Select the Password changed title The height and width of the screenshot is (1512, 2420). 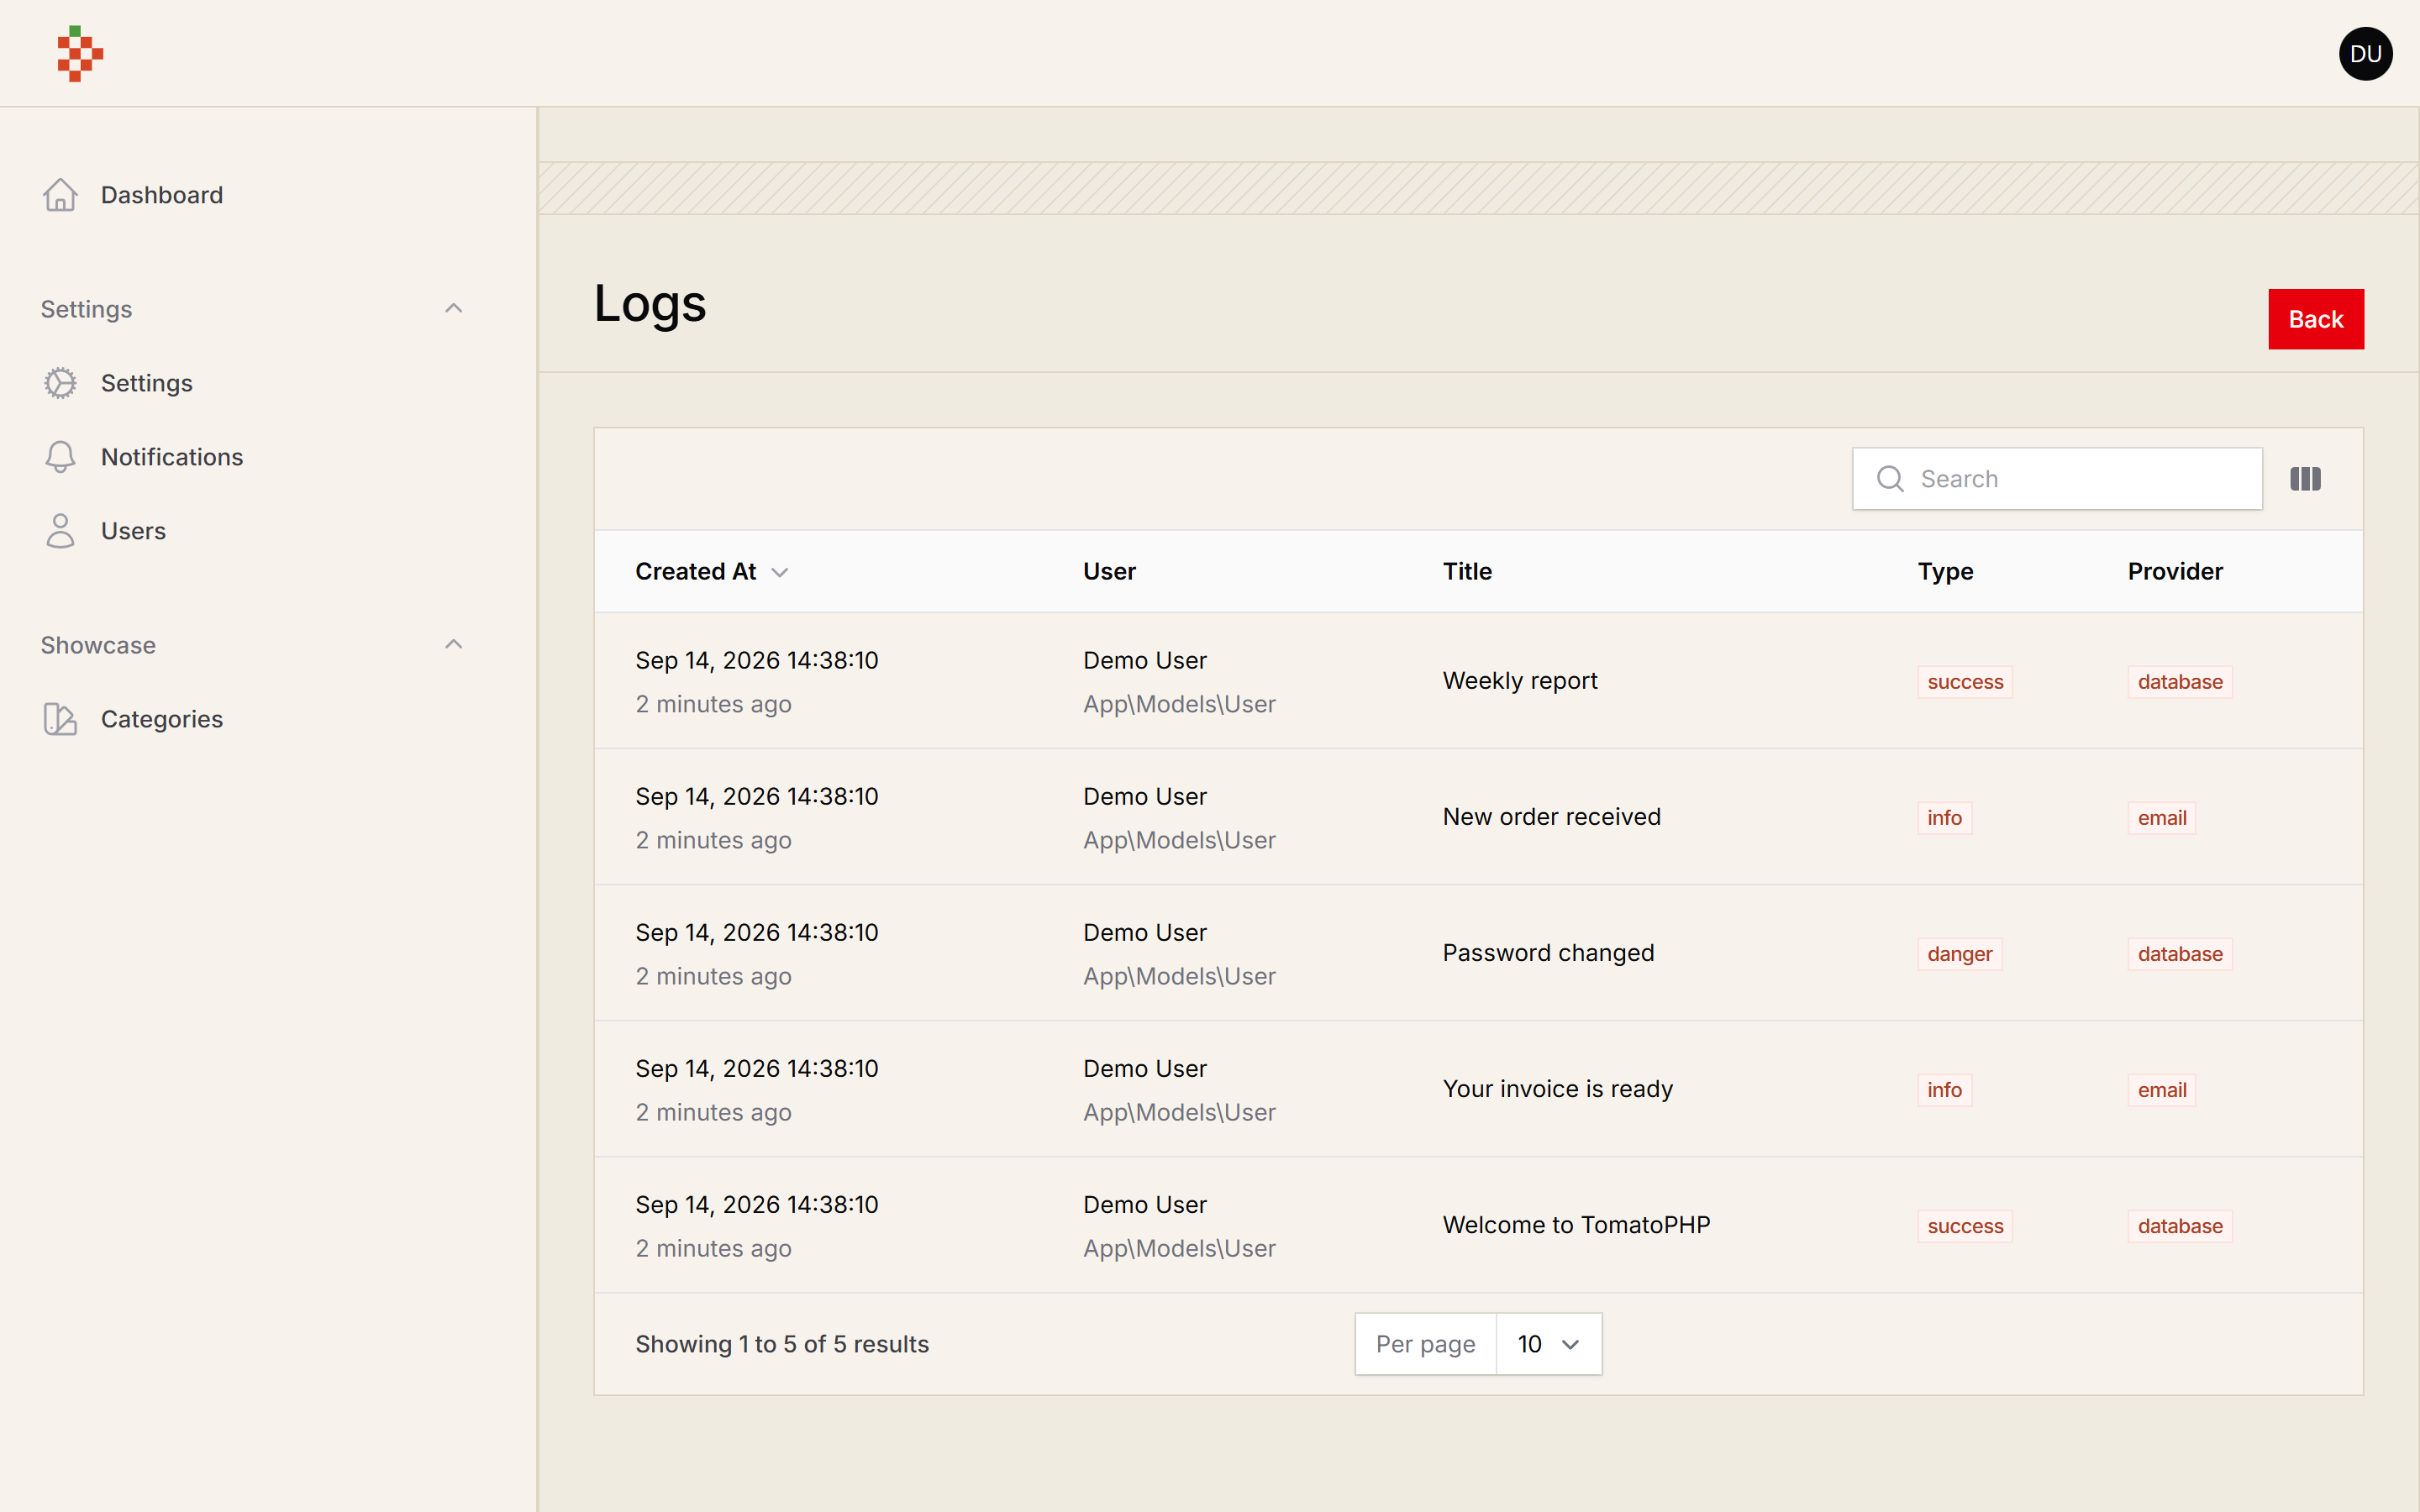coord(1548,953)
